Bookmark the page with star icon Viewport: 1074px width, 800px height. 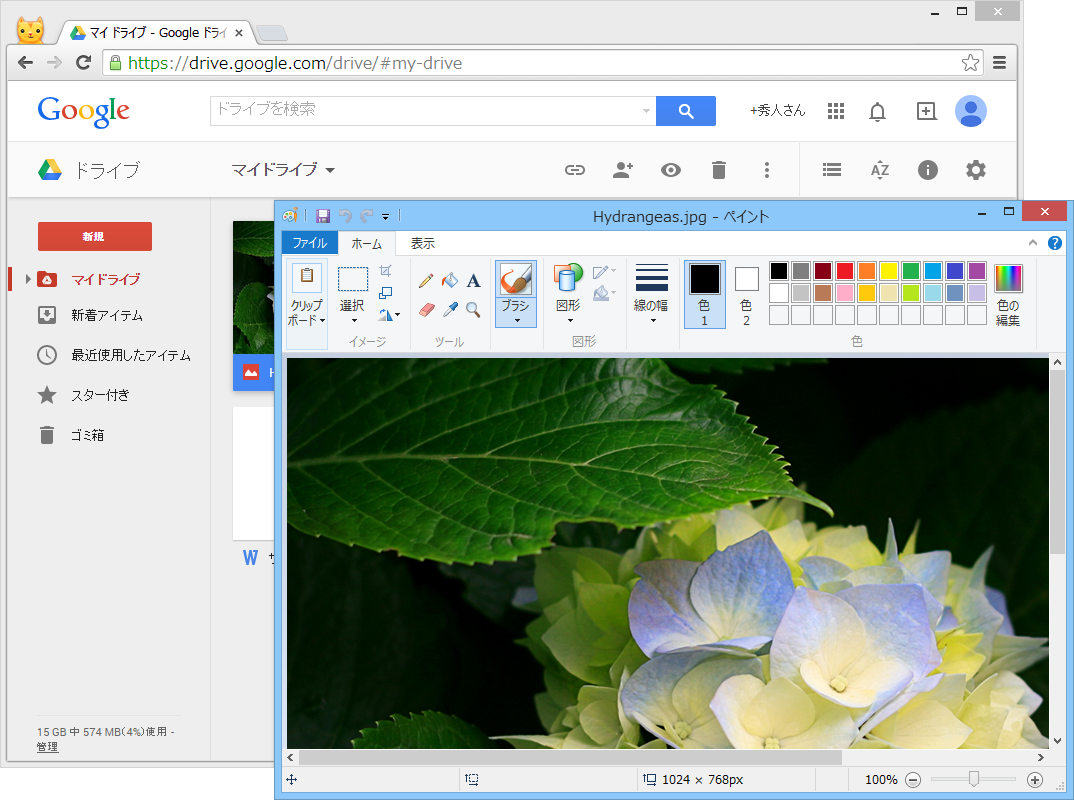pos(970,63)
